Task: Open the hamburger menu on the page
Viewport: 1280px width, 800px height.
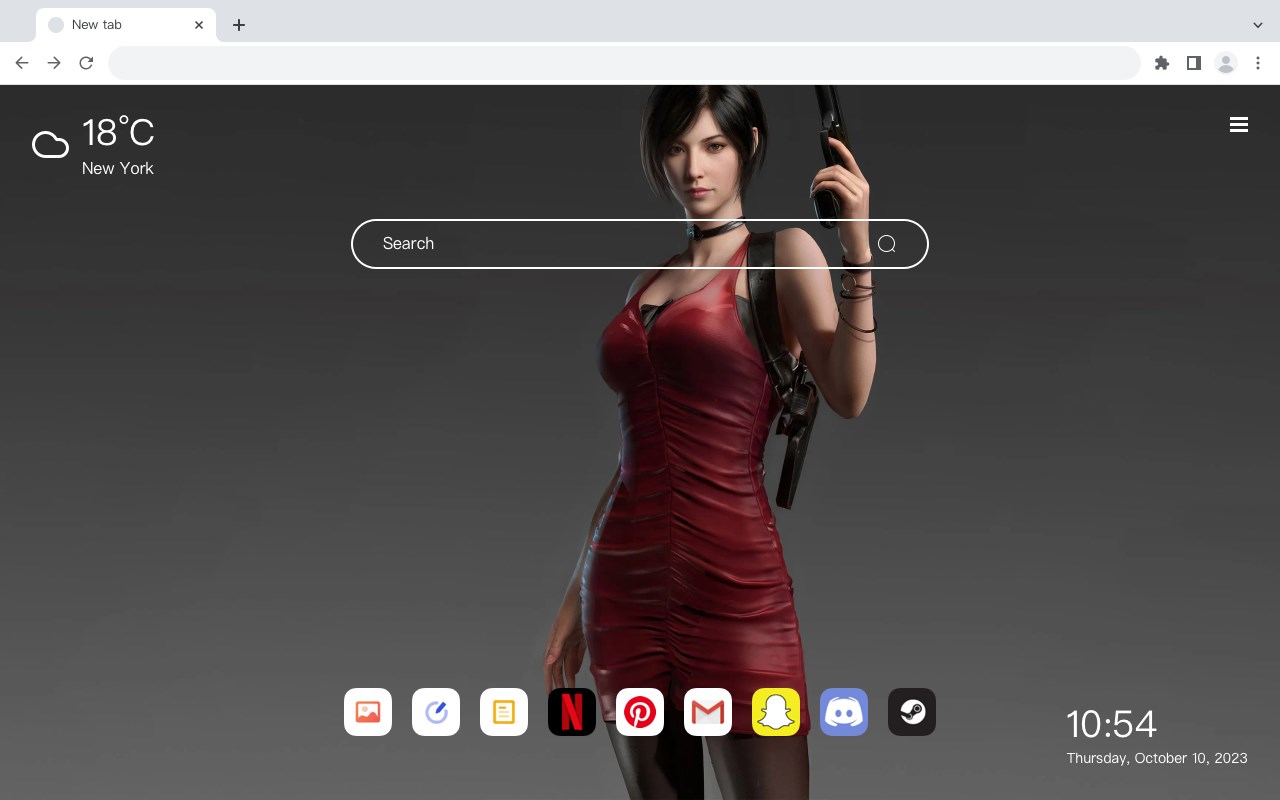Action: point(1239,124)
